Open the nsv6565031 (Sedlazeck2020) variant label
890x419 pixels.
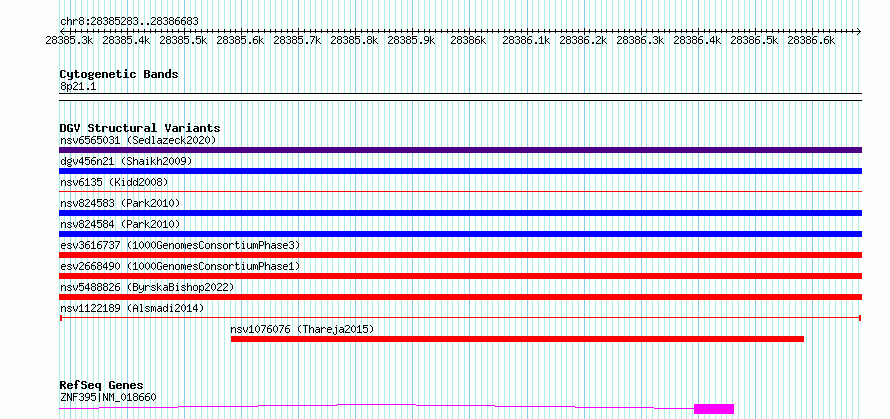point(138,140)
